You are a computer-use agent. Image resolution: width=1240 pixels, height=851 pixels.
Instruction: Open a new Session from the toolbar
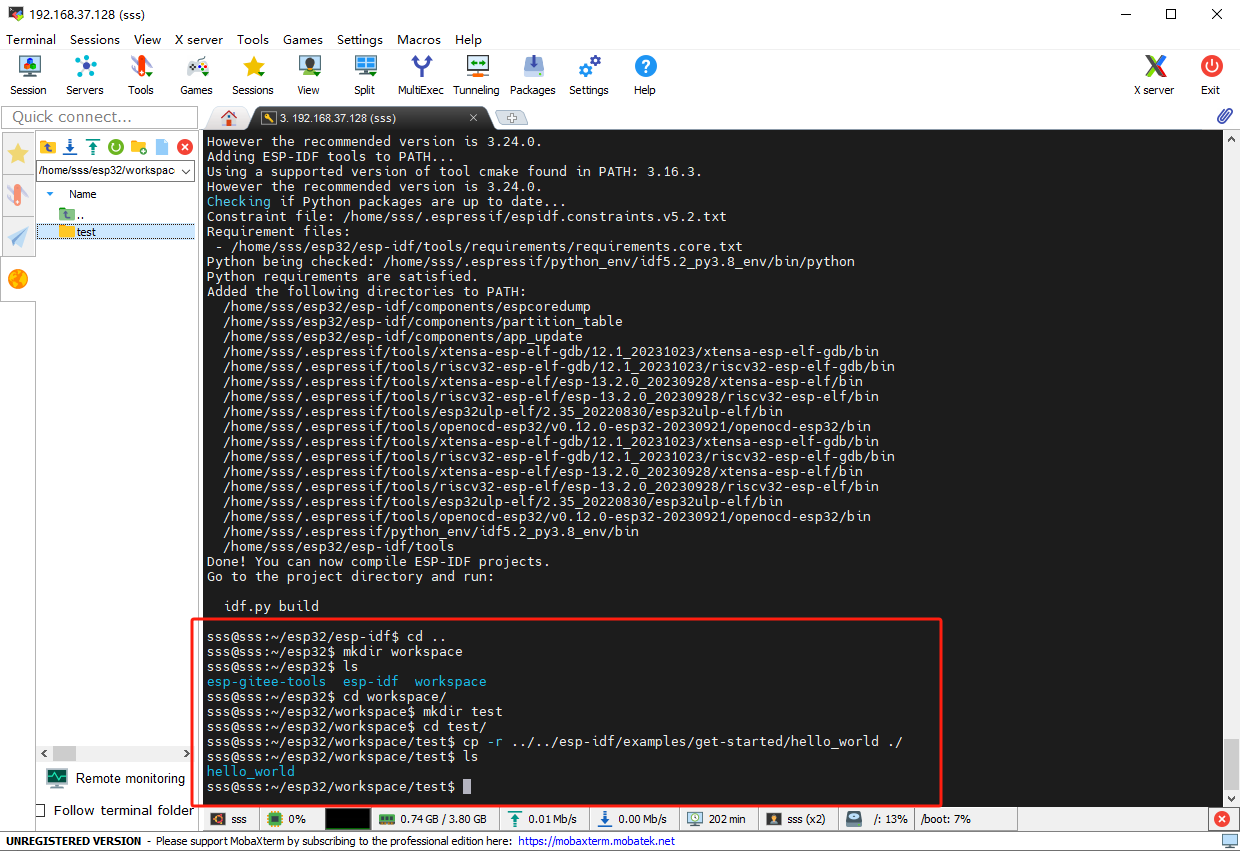click(x=28, y=76)
